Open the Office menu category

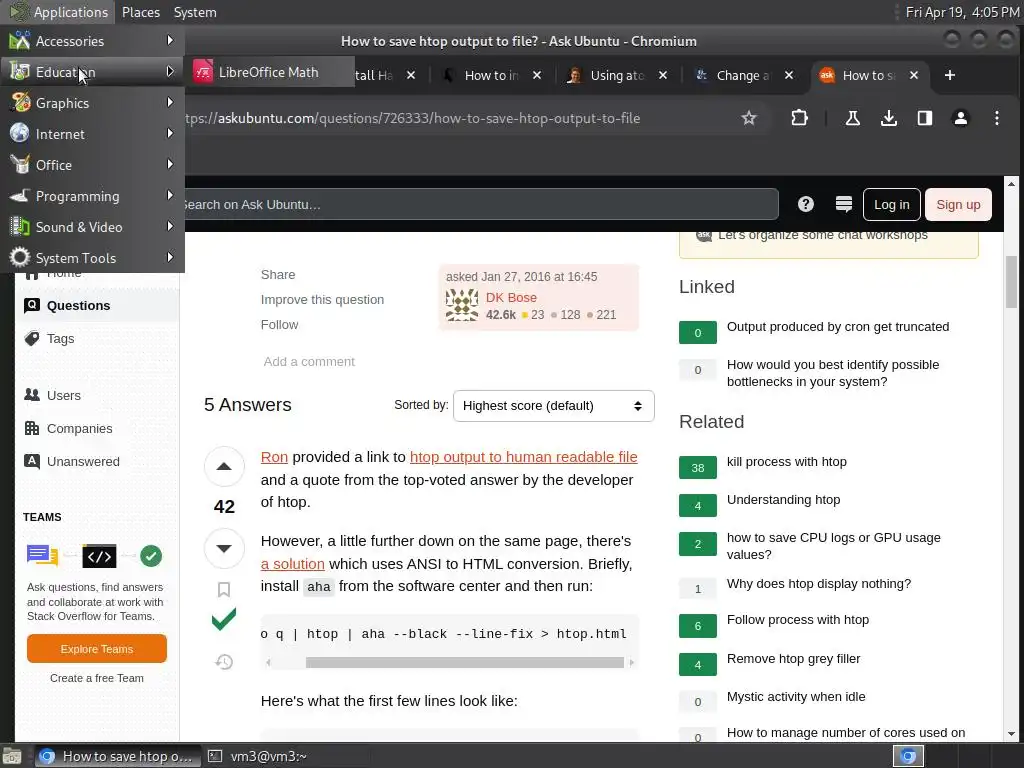click(92, 165)
